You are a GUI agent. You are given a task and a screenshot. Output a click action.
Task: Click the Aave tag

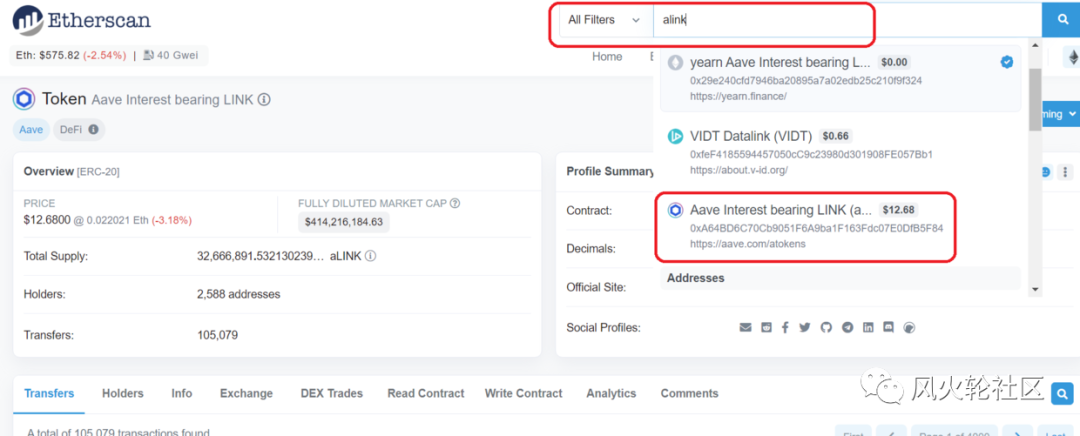31,129
